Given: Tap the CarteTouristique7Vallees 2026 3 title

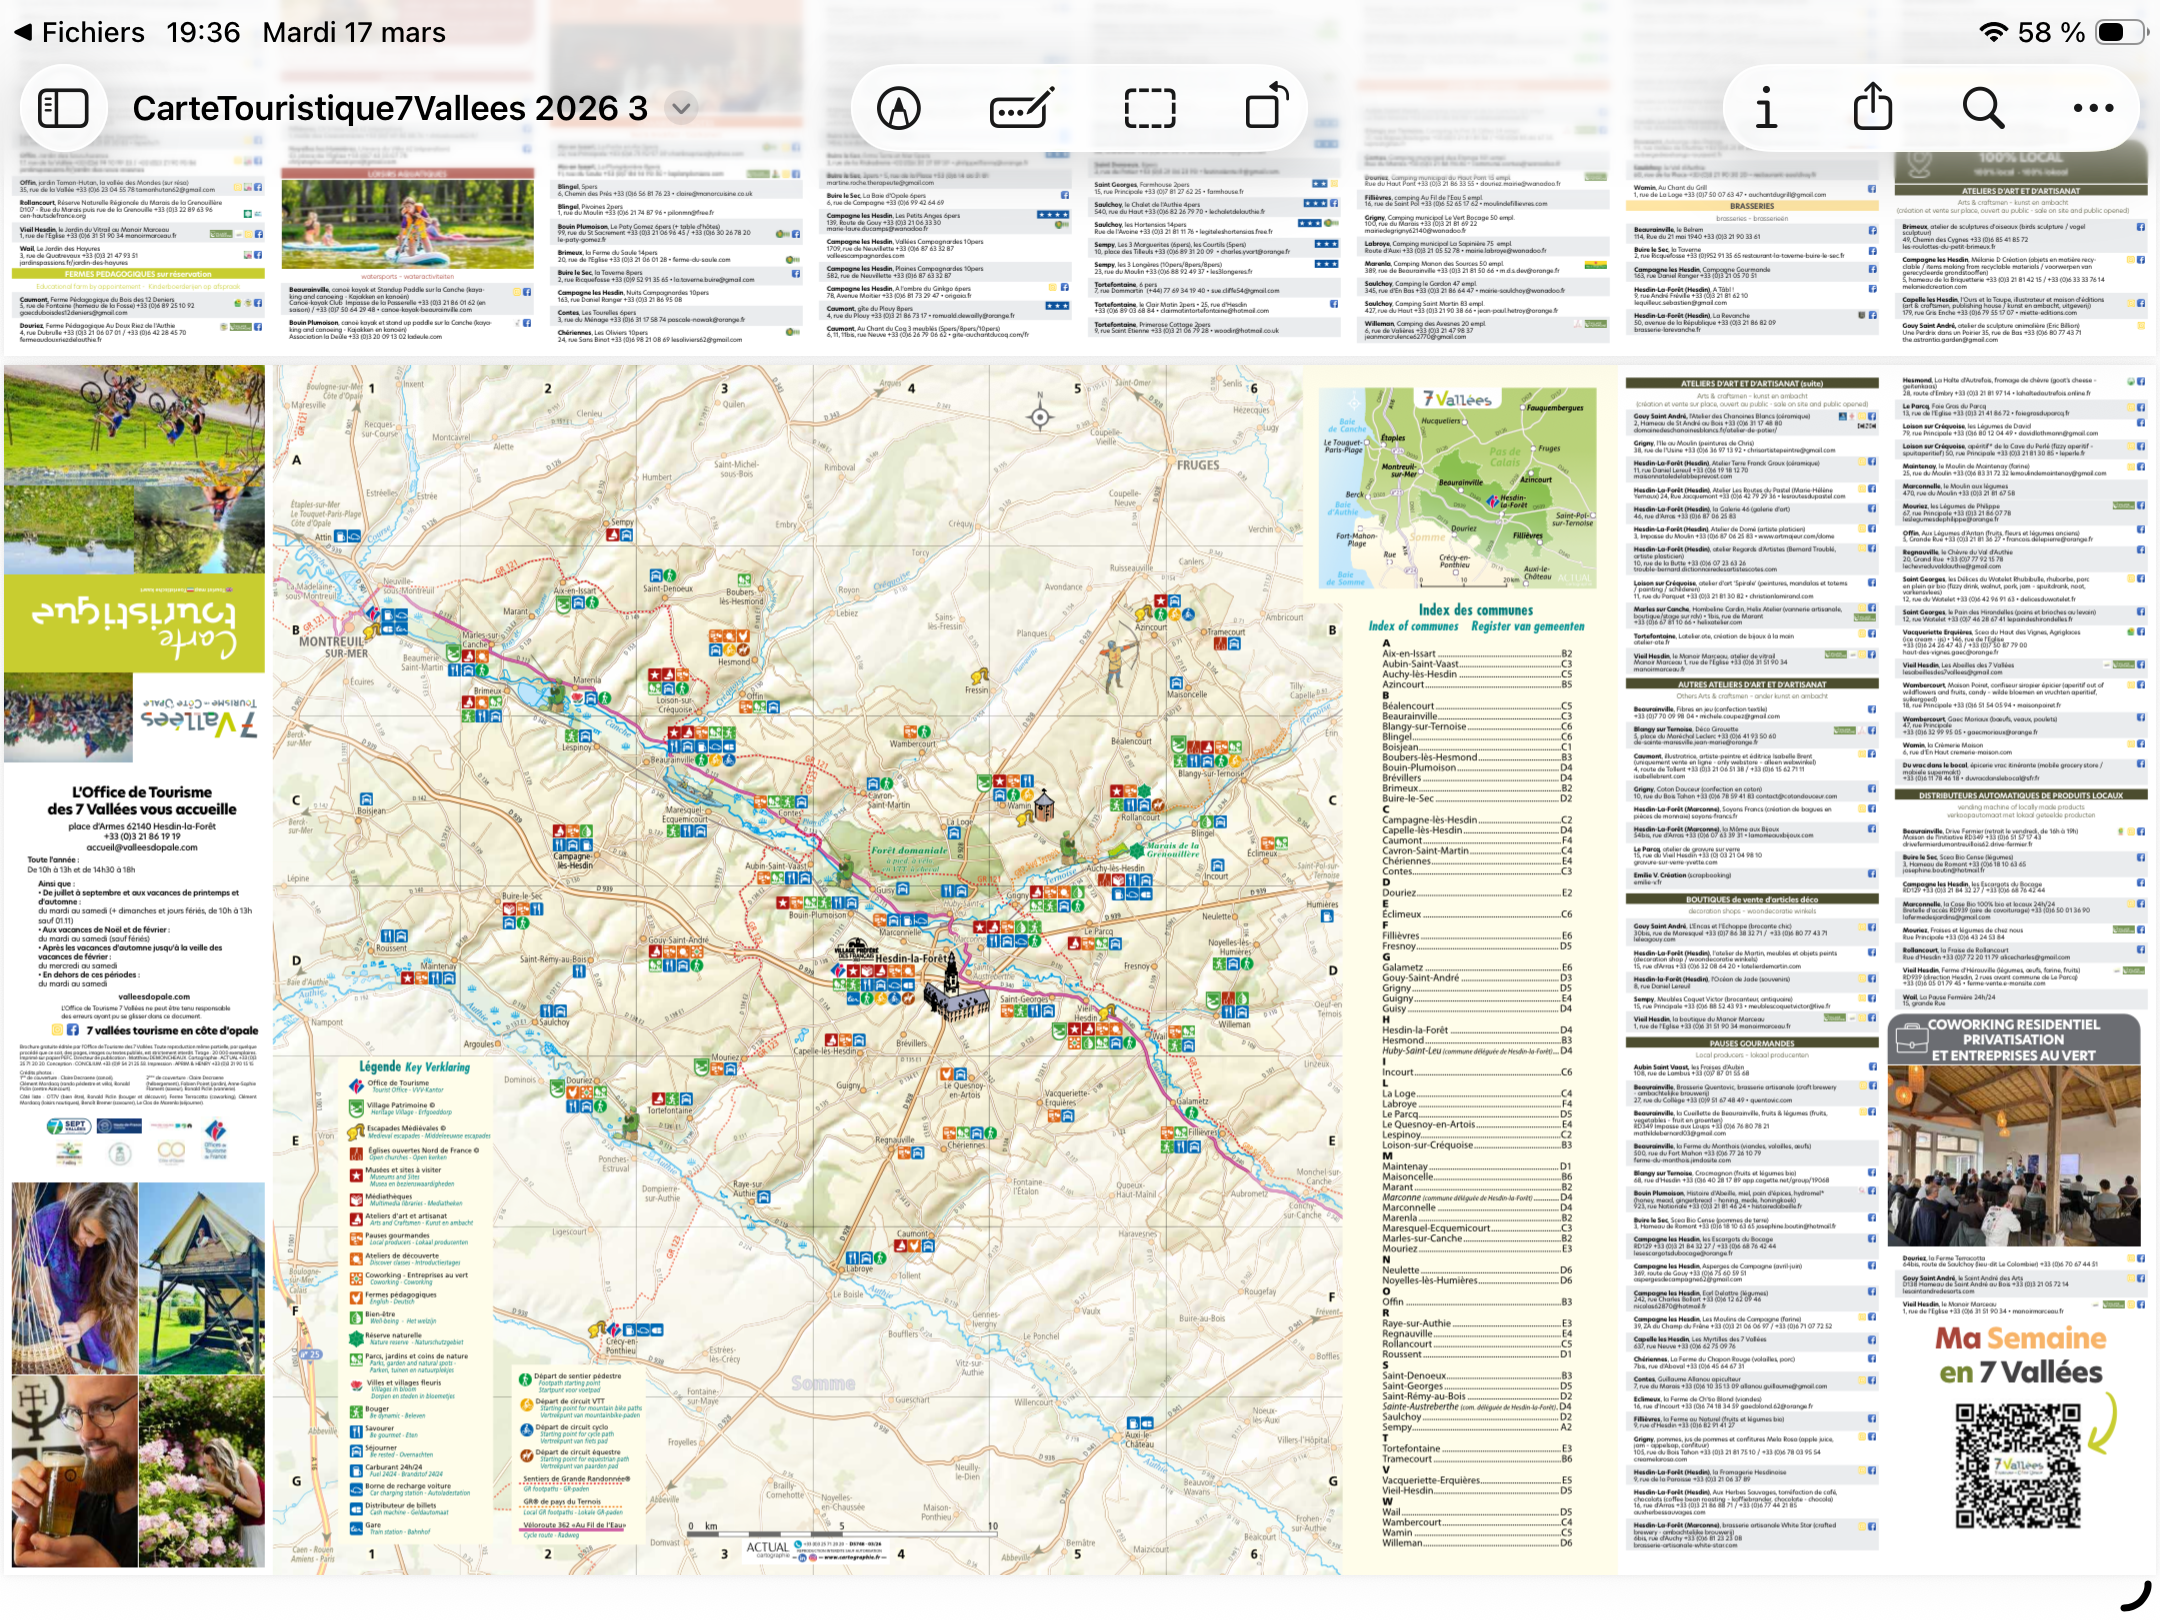Looking at the screenshot, I should 390,108.
